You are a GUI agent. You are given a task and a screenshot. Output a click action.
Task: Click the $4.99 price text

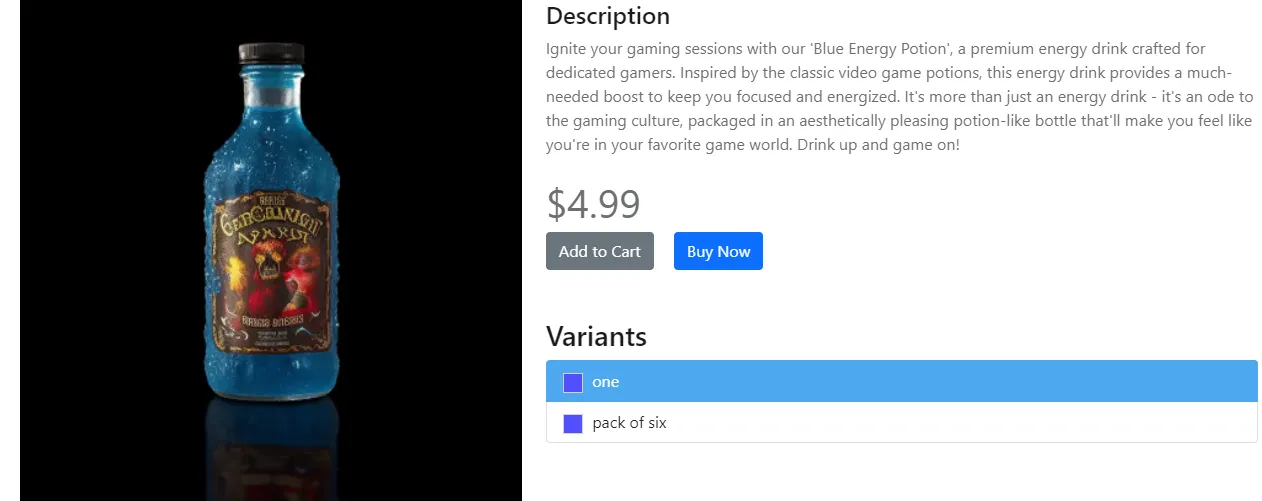(x=593, y=204)
